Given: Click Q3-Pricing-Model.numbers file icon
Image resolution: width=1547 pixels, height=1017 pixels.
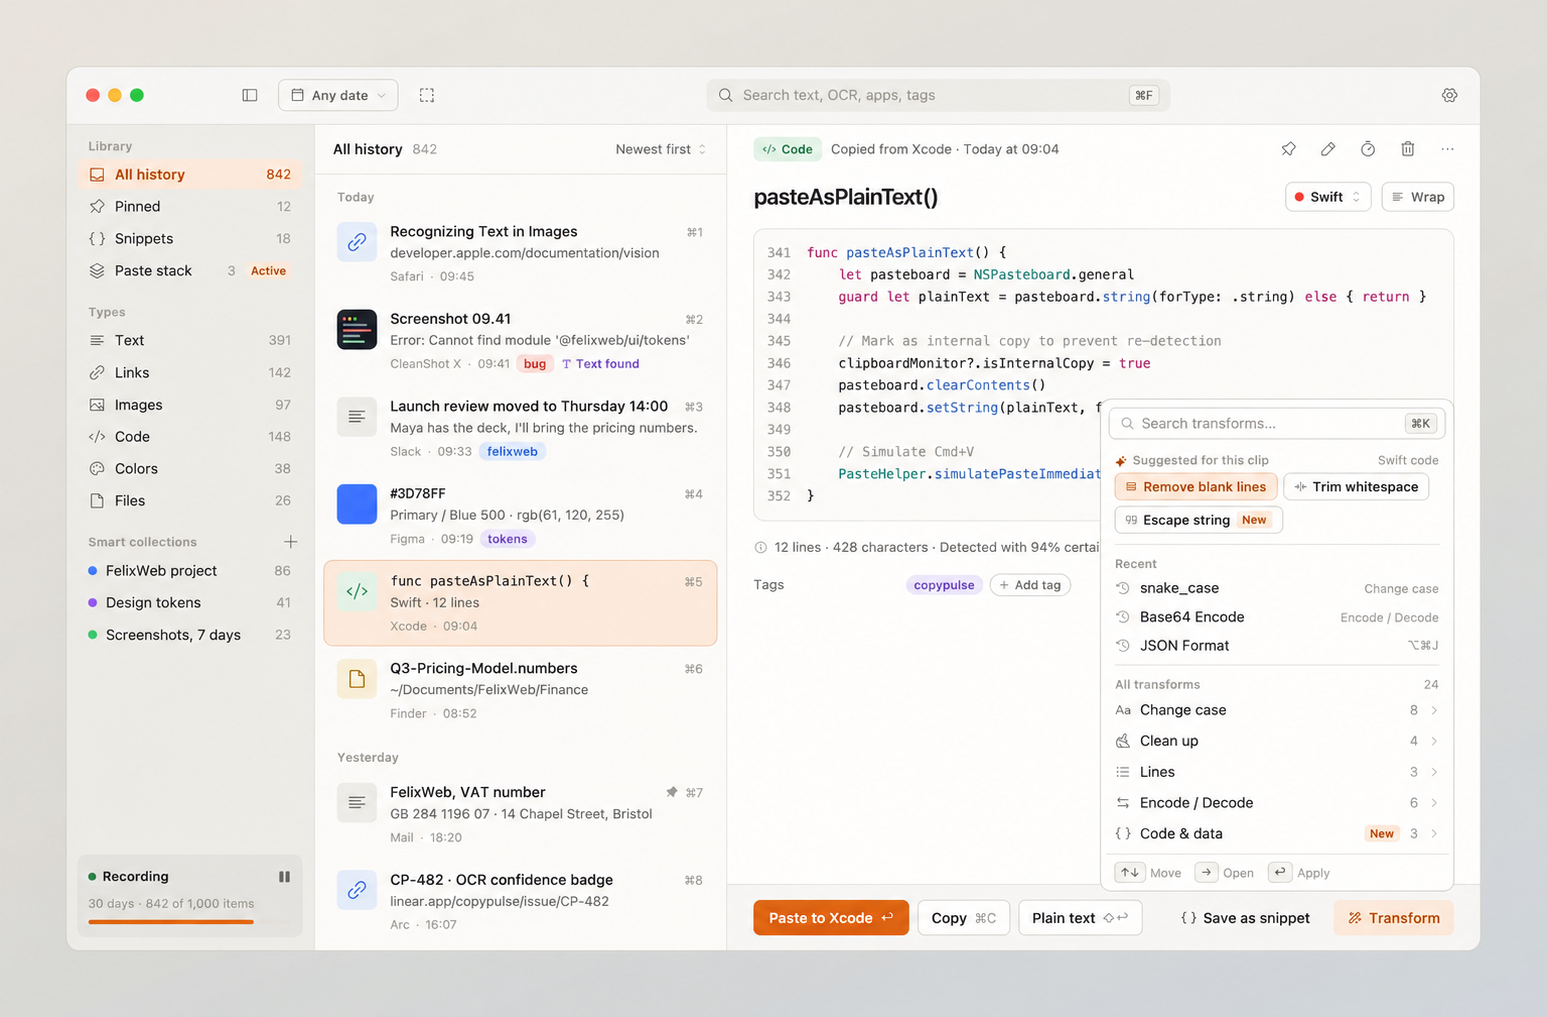Looking at the screenshot, I should click(357, 679).
